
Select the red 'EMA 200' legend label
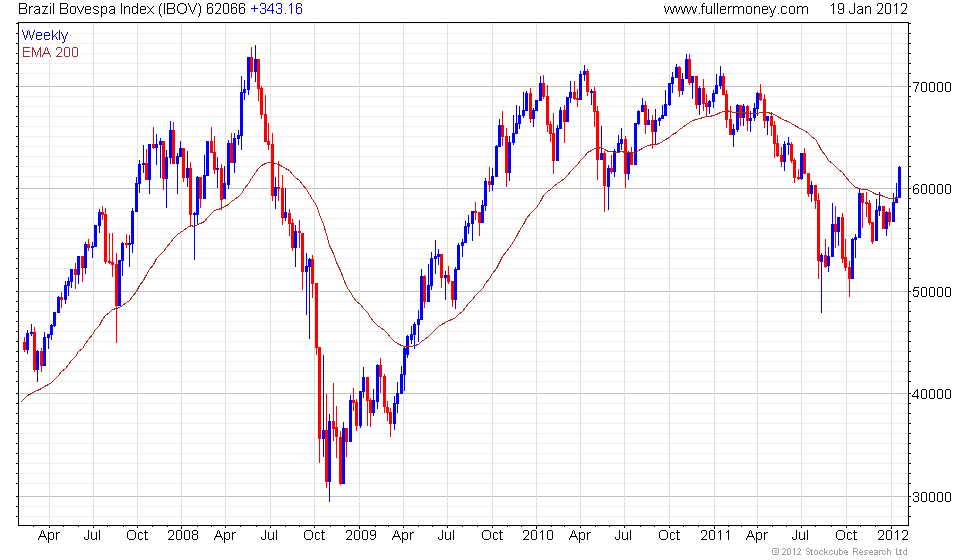pyautogui.click(x=50, y=52)
